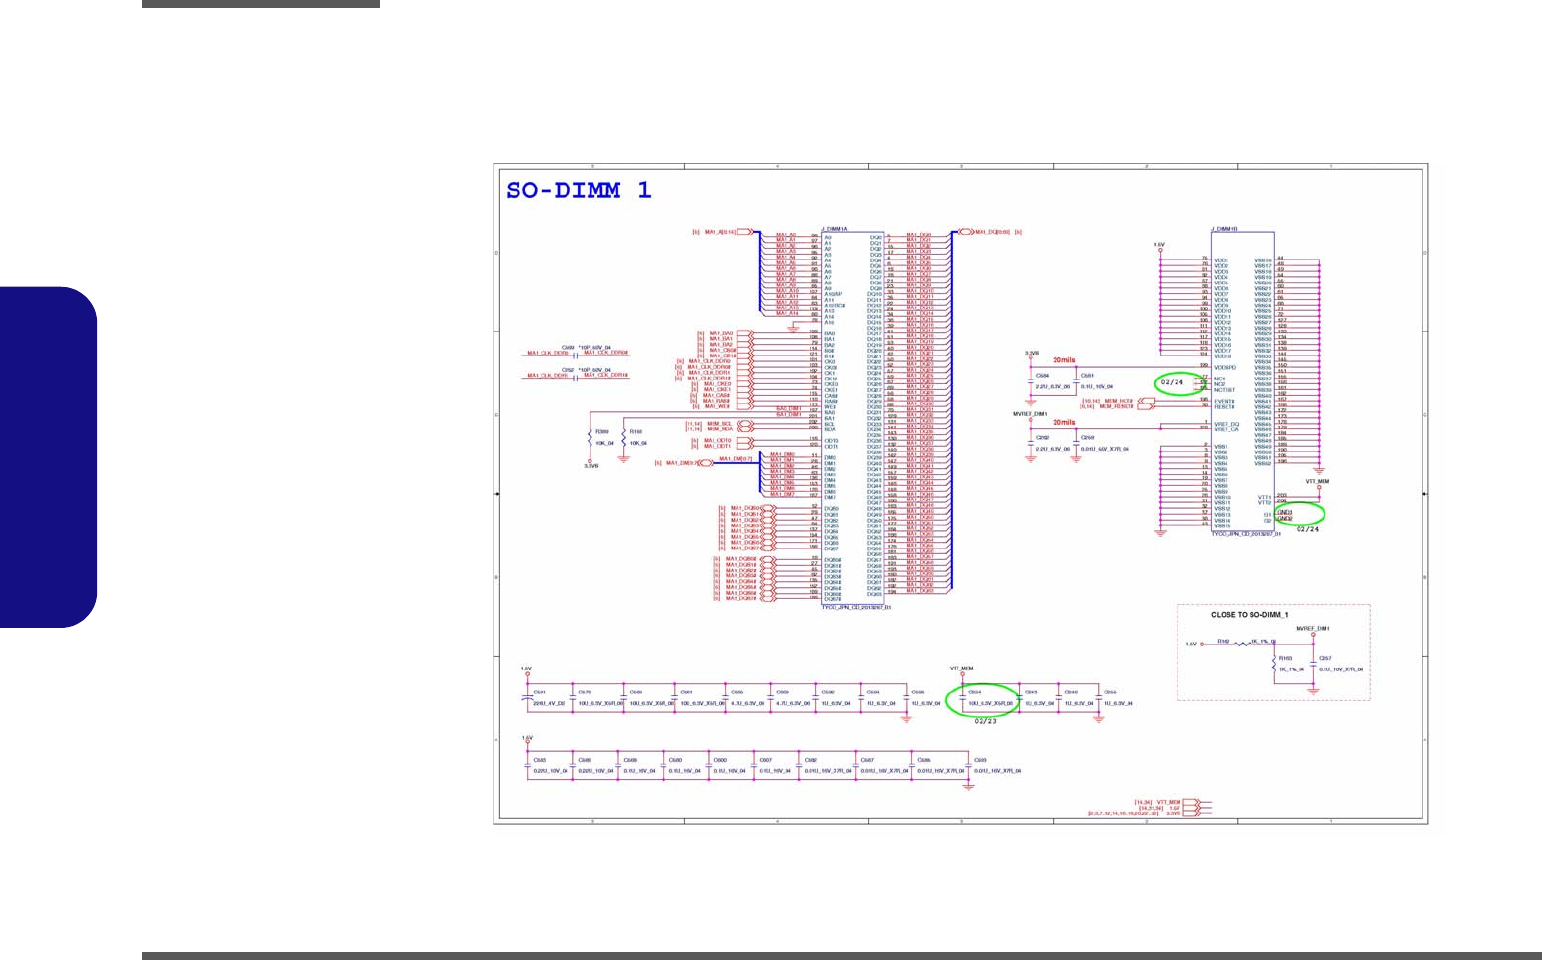Click the TYCO part number under J_DIMM1A
The image size is (1542, 960).
pyautogui.click(x=856, y=607)
